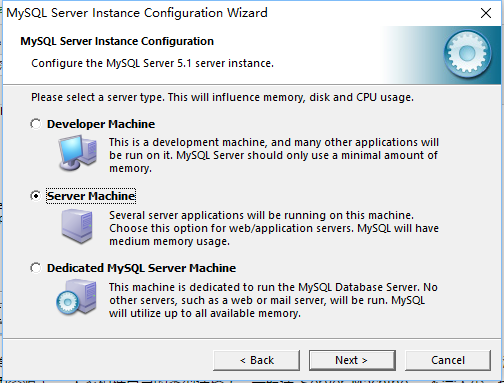Click the 'This machine is dedicated' description
Screen dimensions: 504x383
click(273, 300)
